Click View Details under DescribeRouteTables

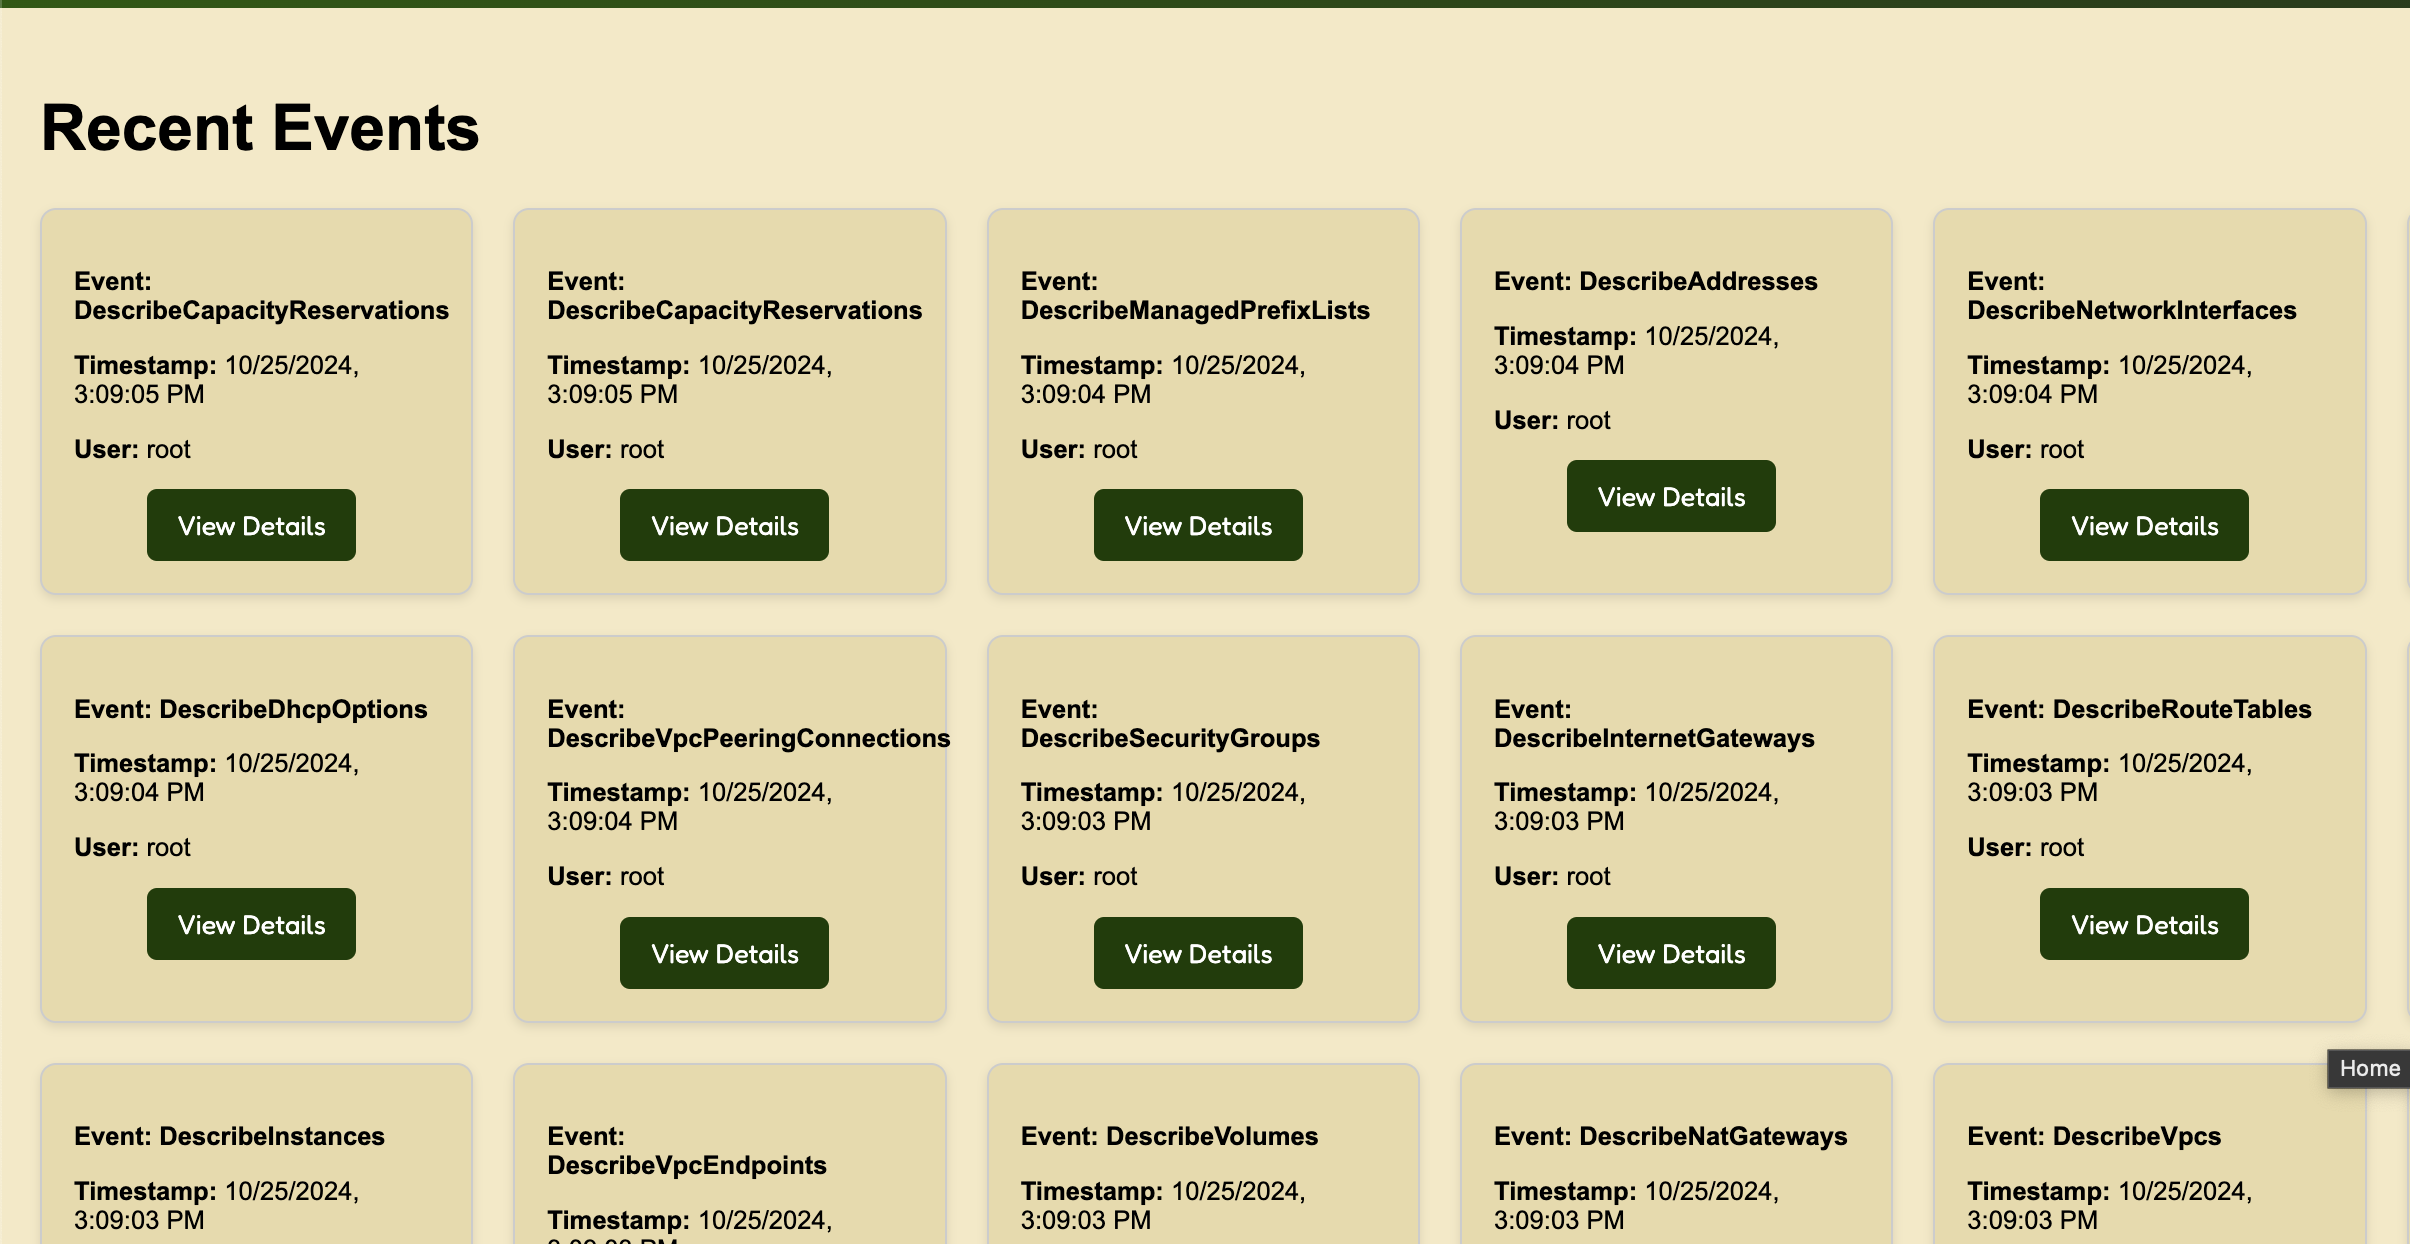click(2143, 924)
